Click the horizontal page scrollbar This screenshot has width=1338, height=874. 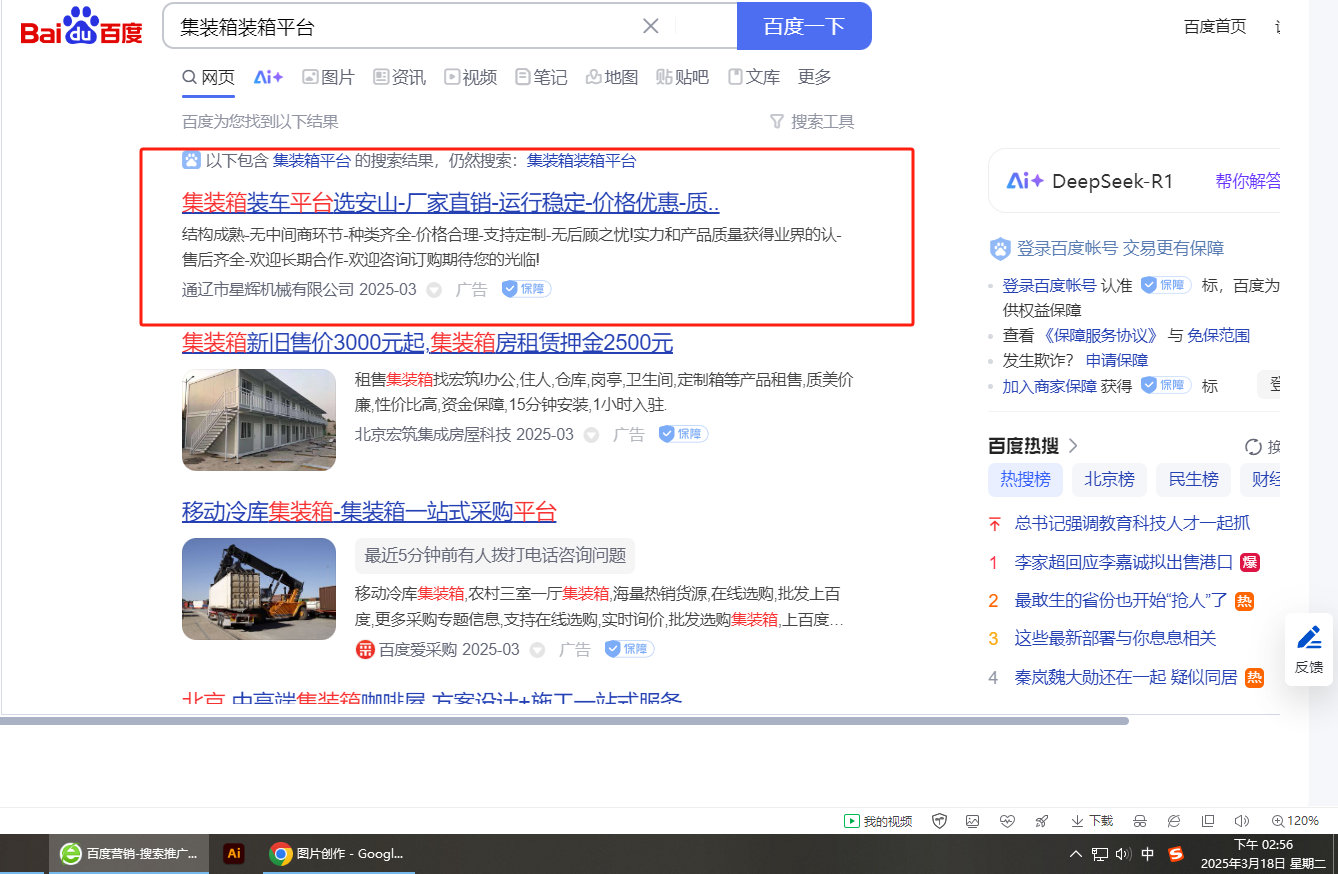pos(564,720)
